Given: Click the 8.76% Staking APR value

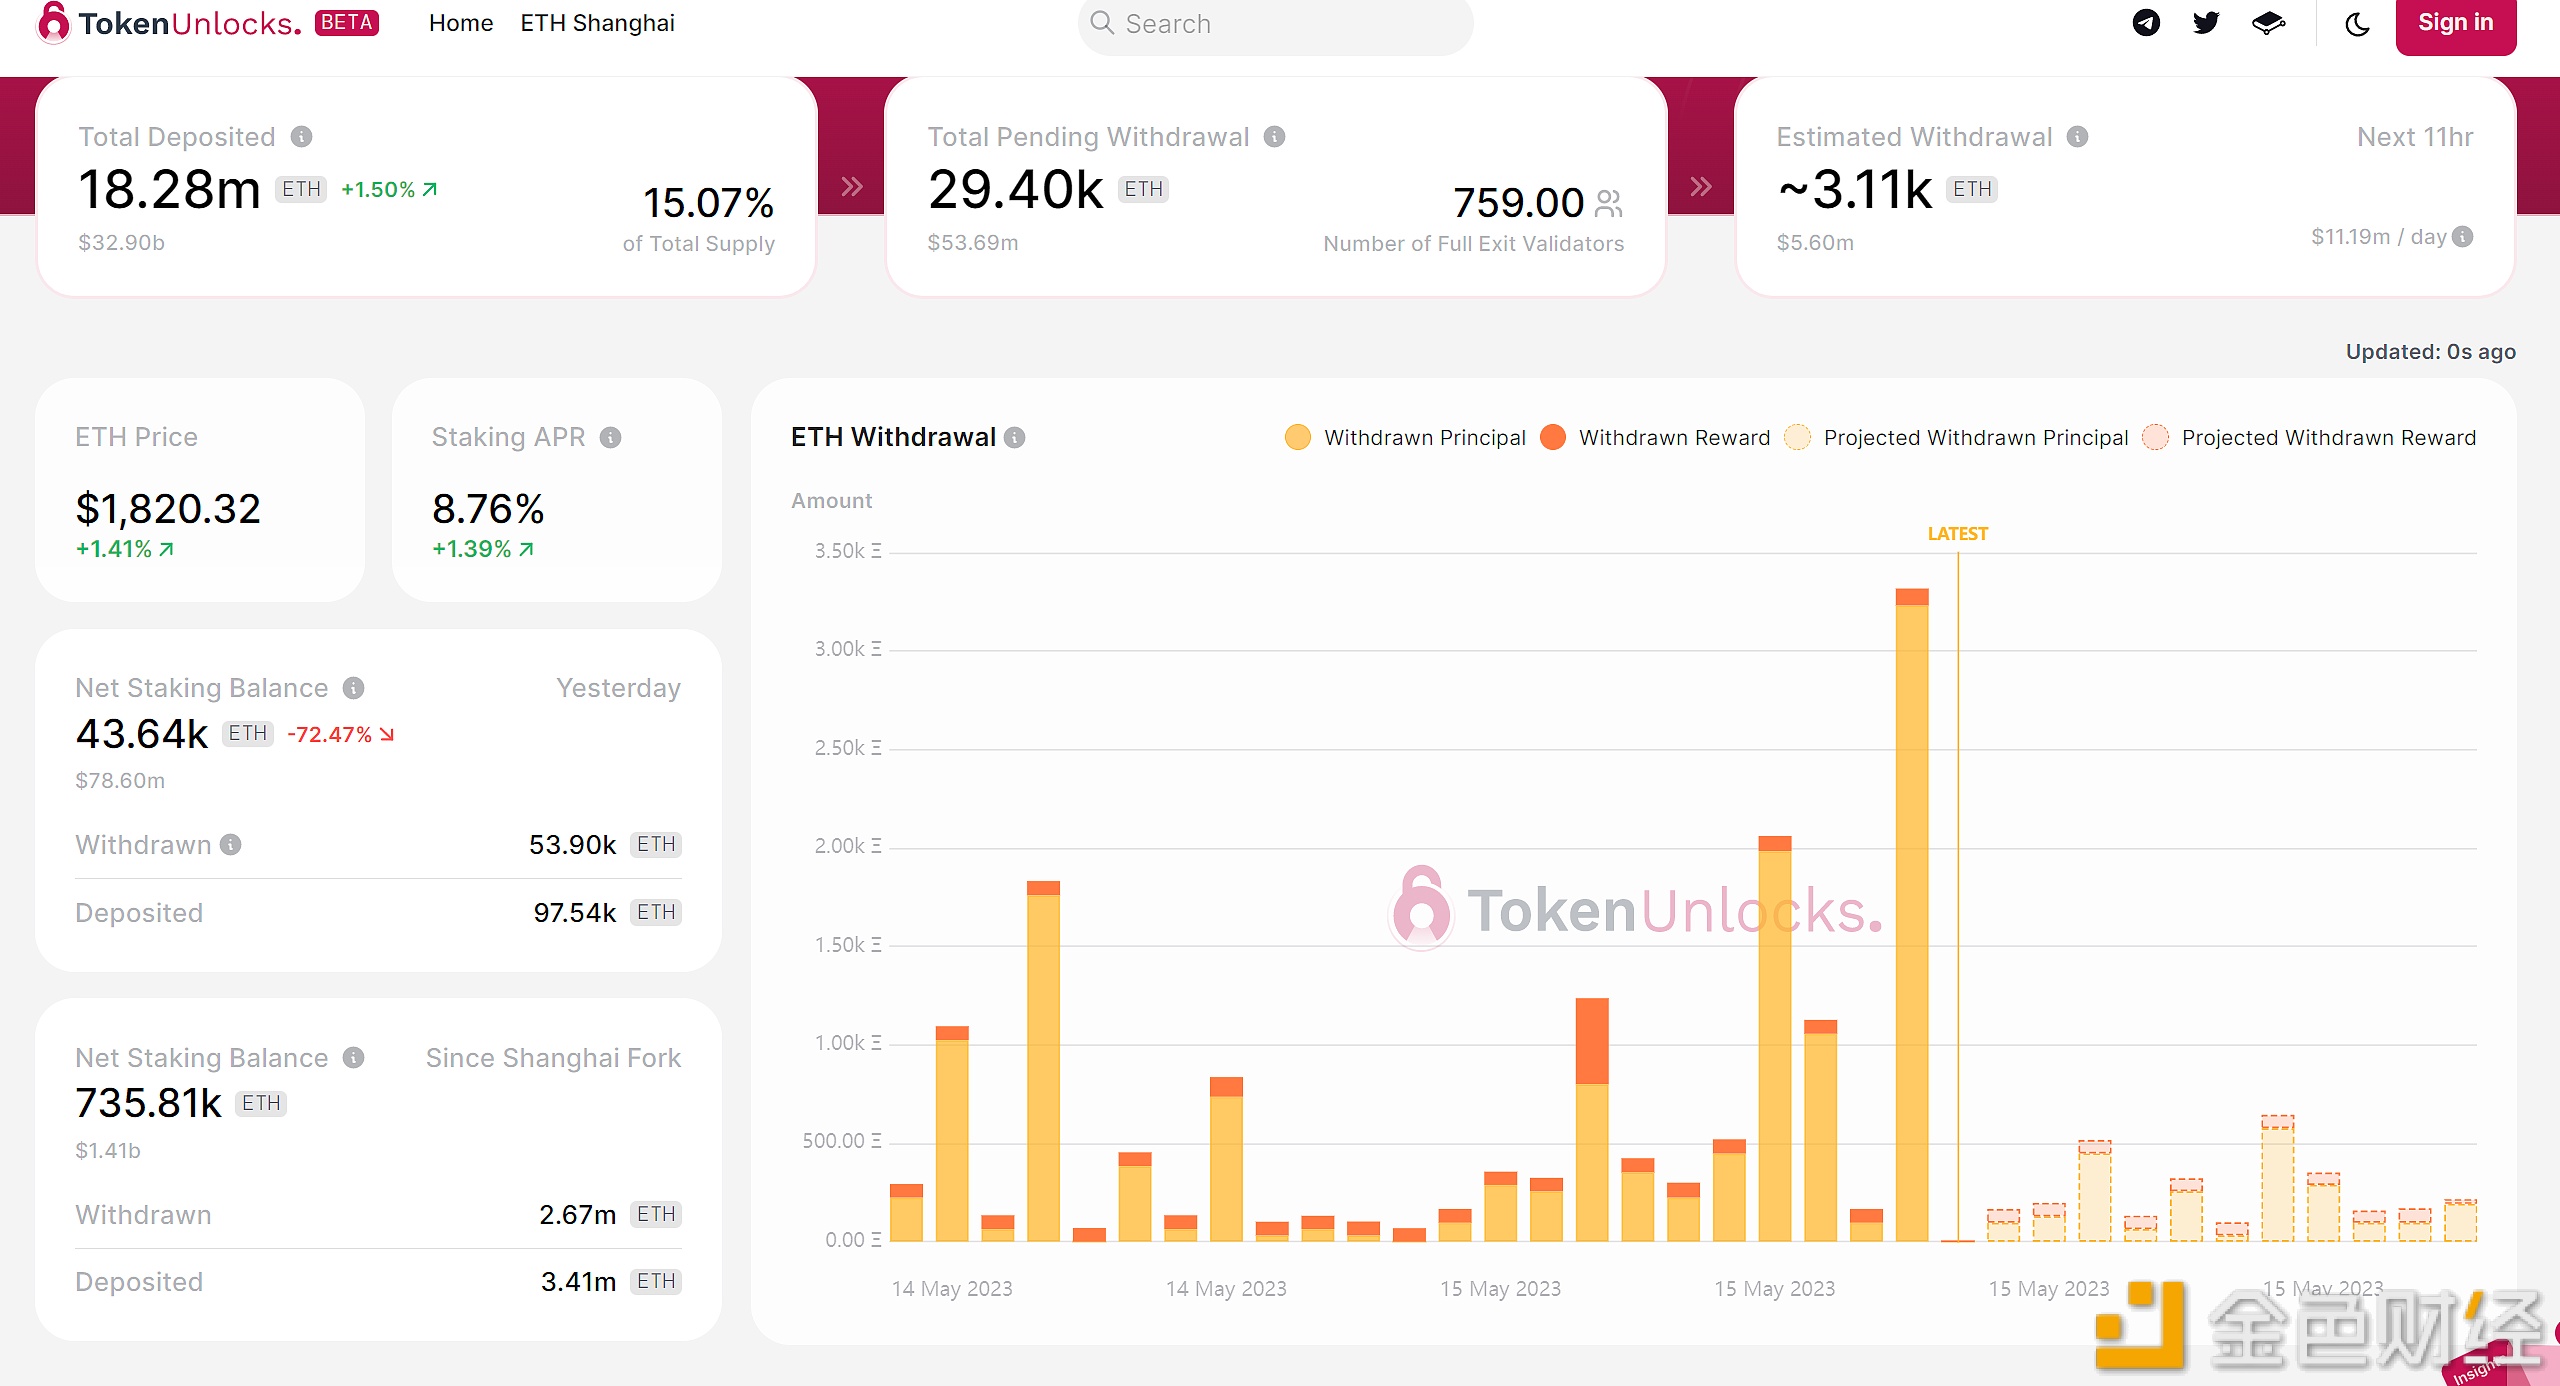Looking at the screenshot, I should [x=488, y=509].
